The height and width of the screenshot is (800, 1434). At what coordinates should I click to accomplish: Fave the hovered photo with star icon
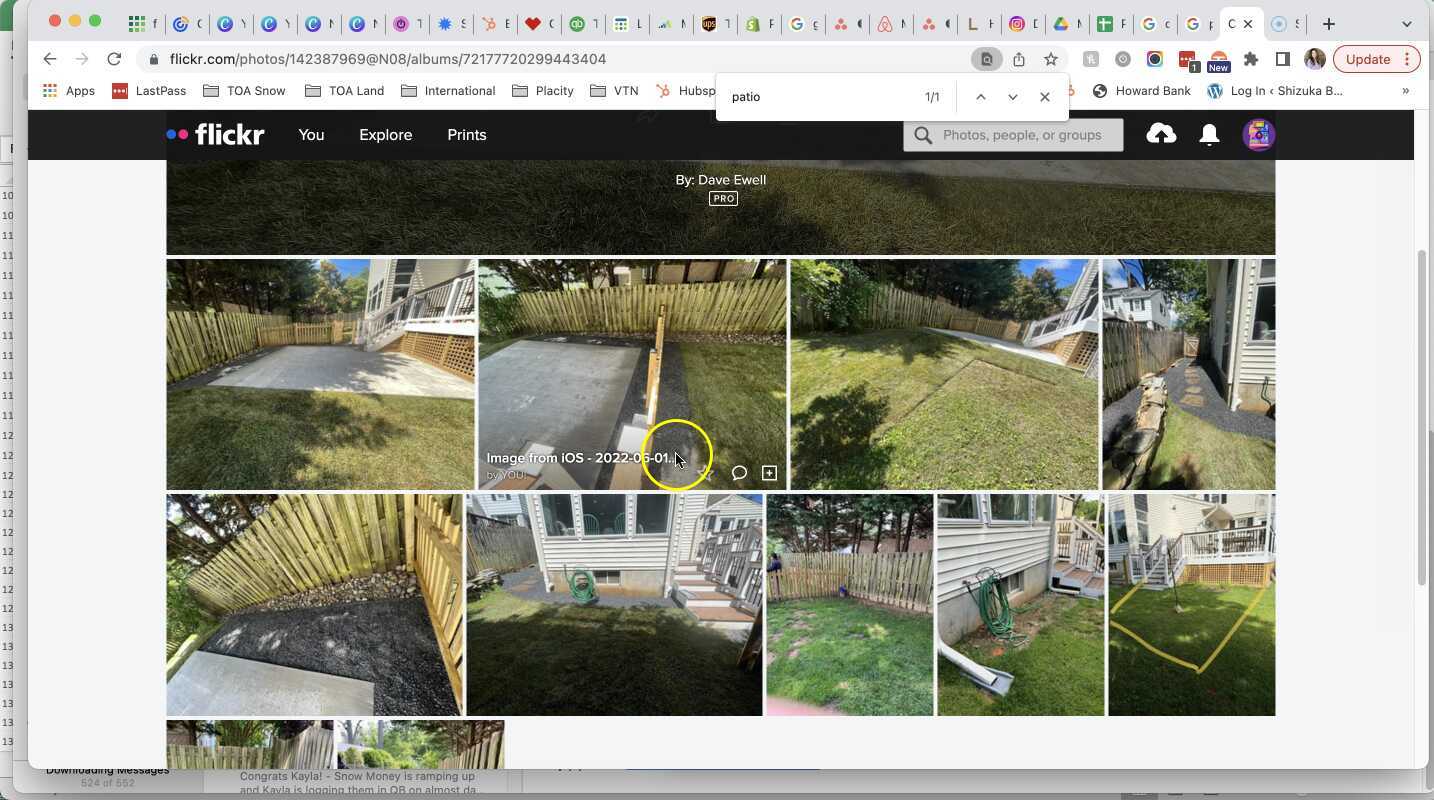pyautogui.click(x=708, y=473)
